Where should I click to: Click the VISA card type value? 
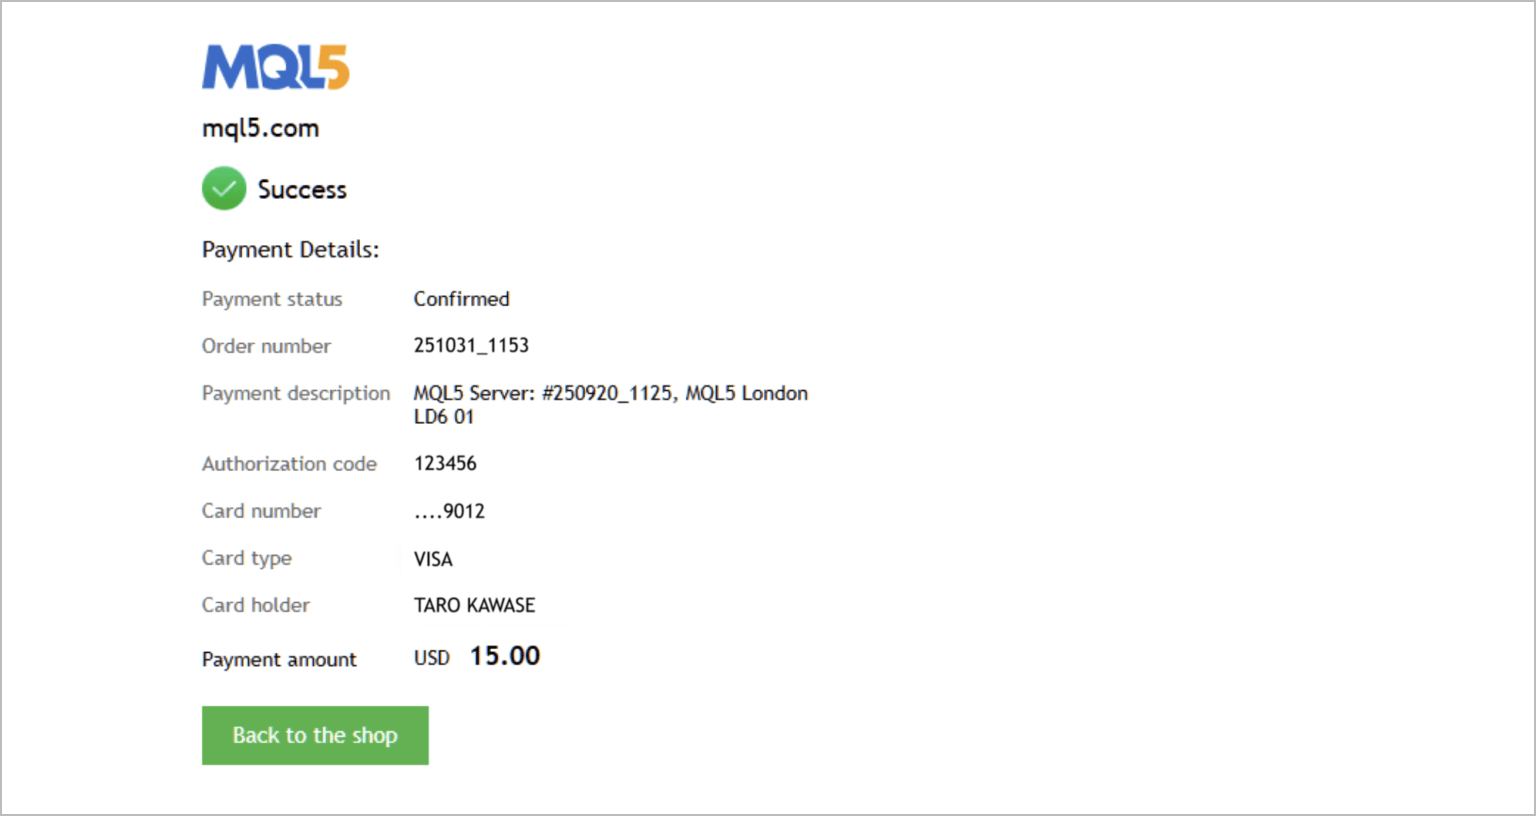pos(433,559)
